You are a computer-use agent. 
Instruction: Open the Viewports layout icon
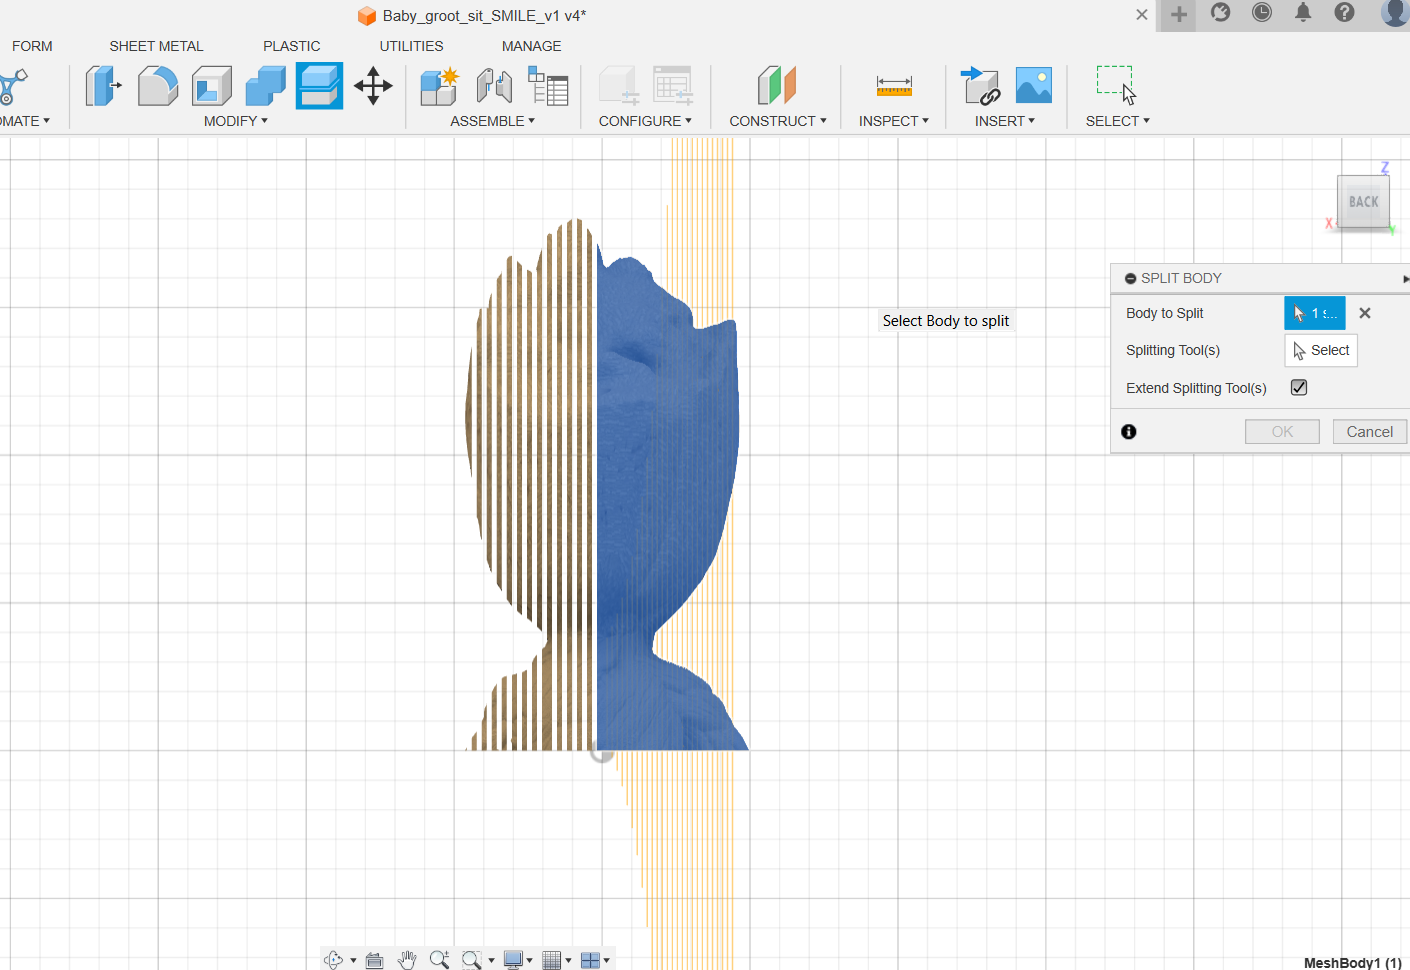point(590,960)
